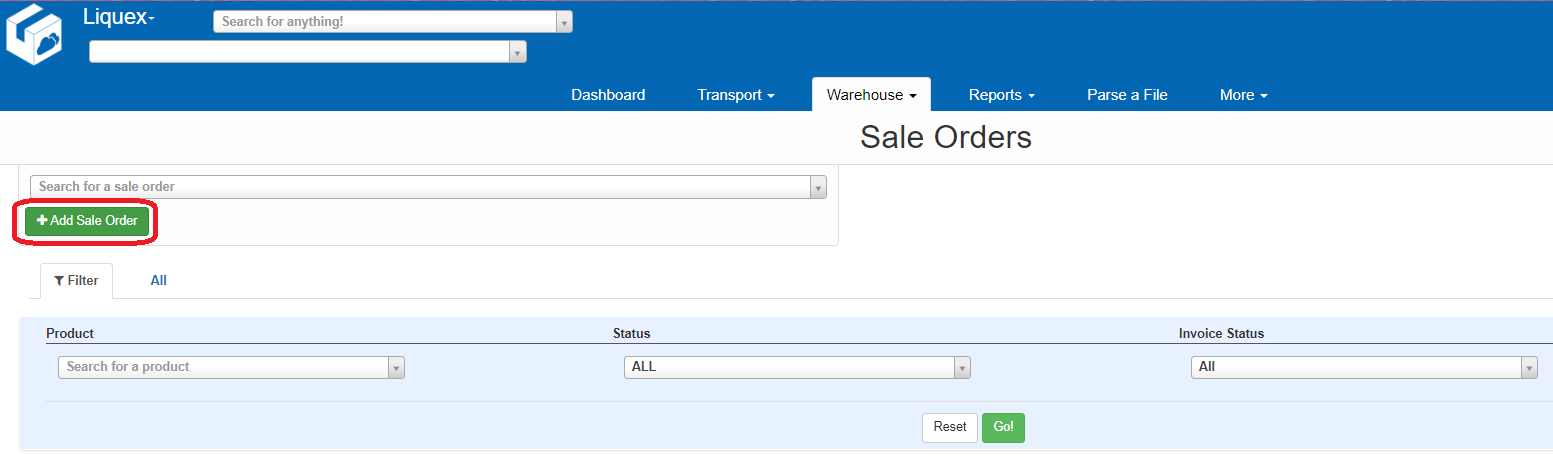1553x471 pixels.
Task: Open the Invoice Status dropdown
Action: (1363, 367)
